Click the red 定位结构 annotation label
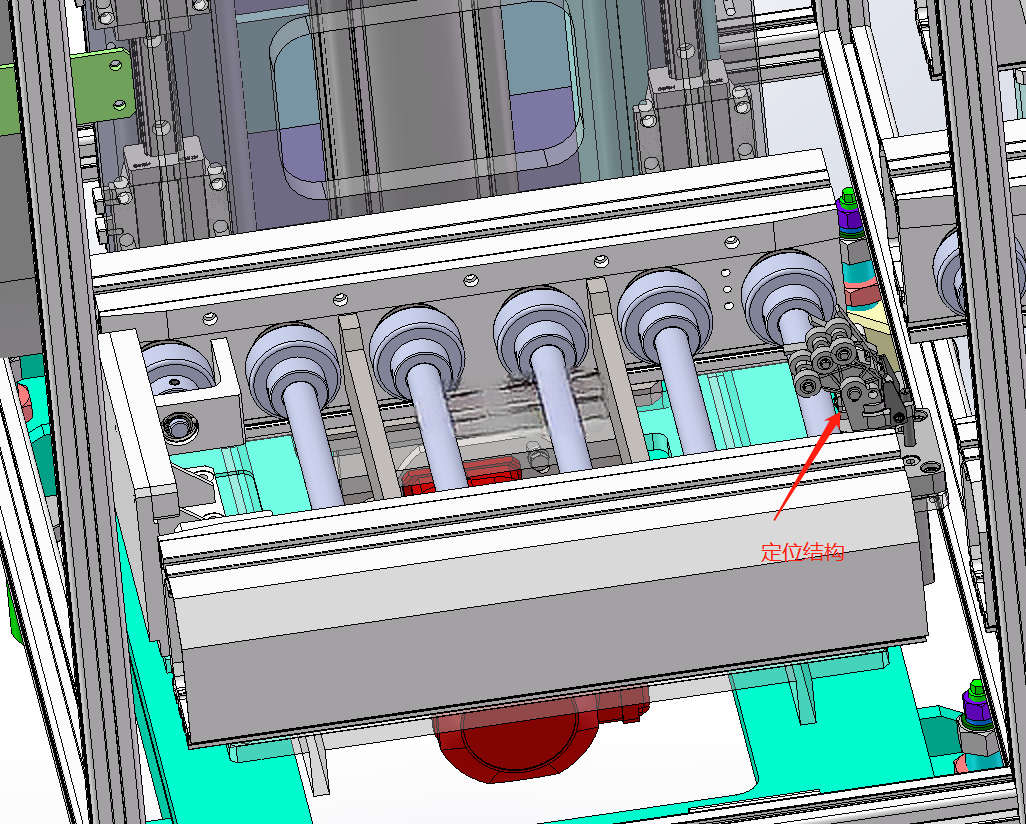This screenshot has height=824, width=1026. point(802,552)
